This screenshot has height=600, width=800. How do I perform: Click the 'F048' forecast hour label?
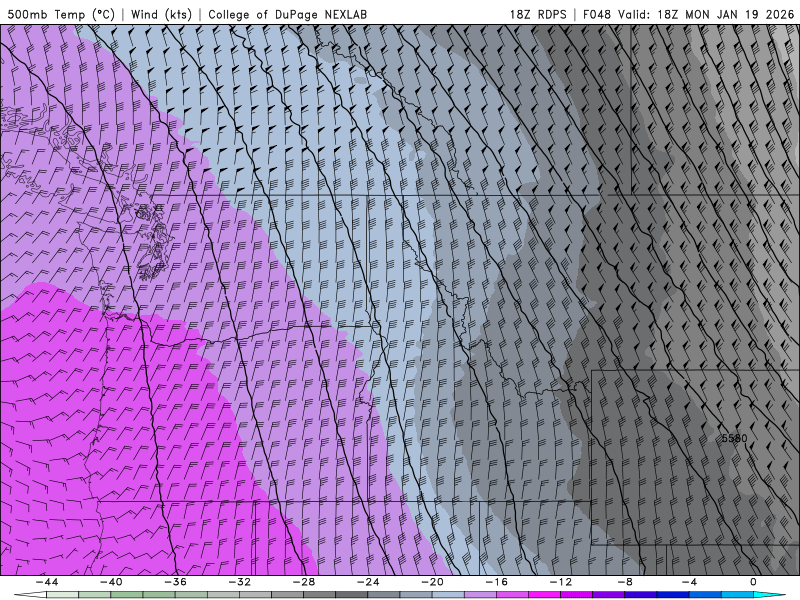click(x=597, y=15)
